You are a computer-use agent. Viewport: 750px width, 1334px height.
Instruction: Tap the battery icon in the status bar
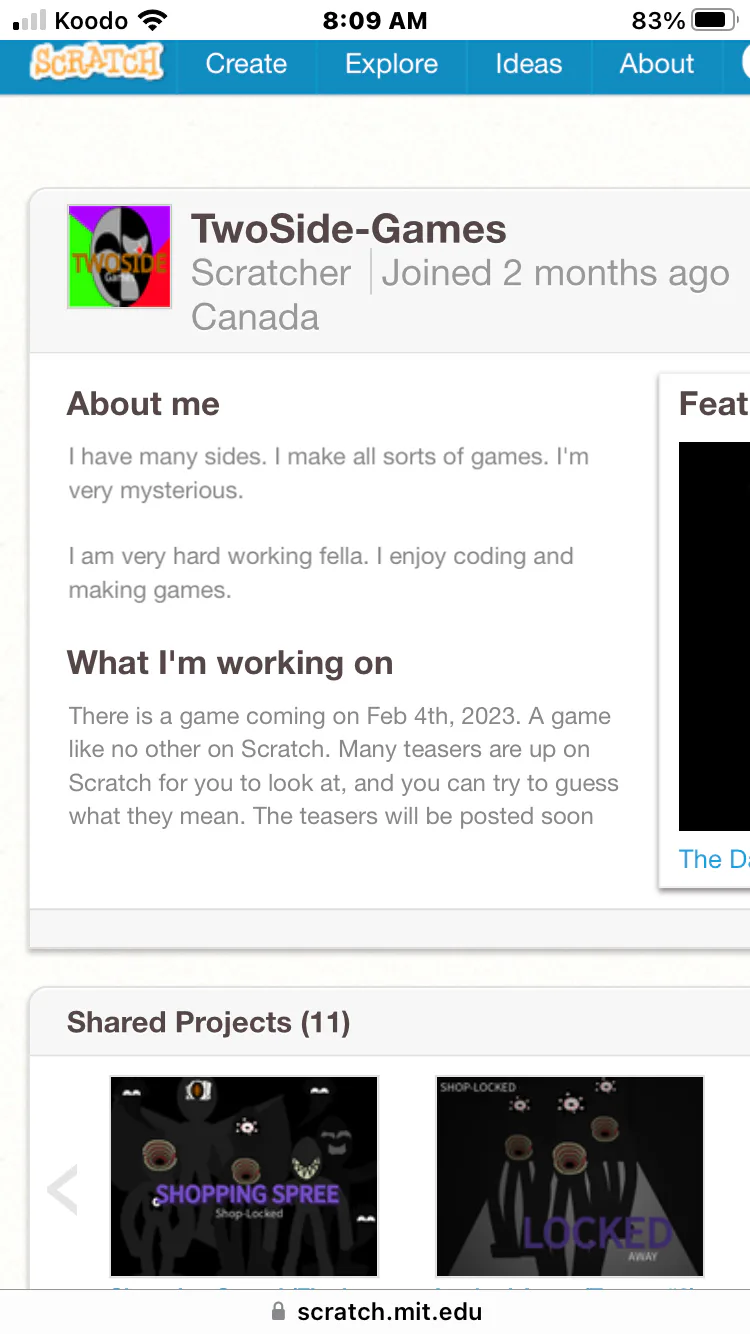coord(714,20)
